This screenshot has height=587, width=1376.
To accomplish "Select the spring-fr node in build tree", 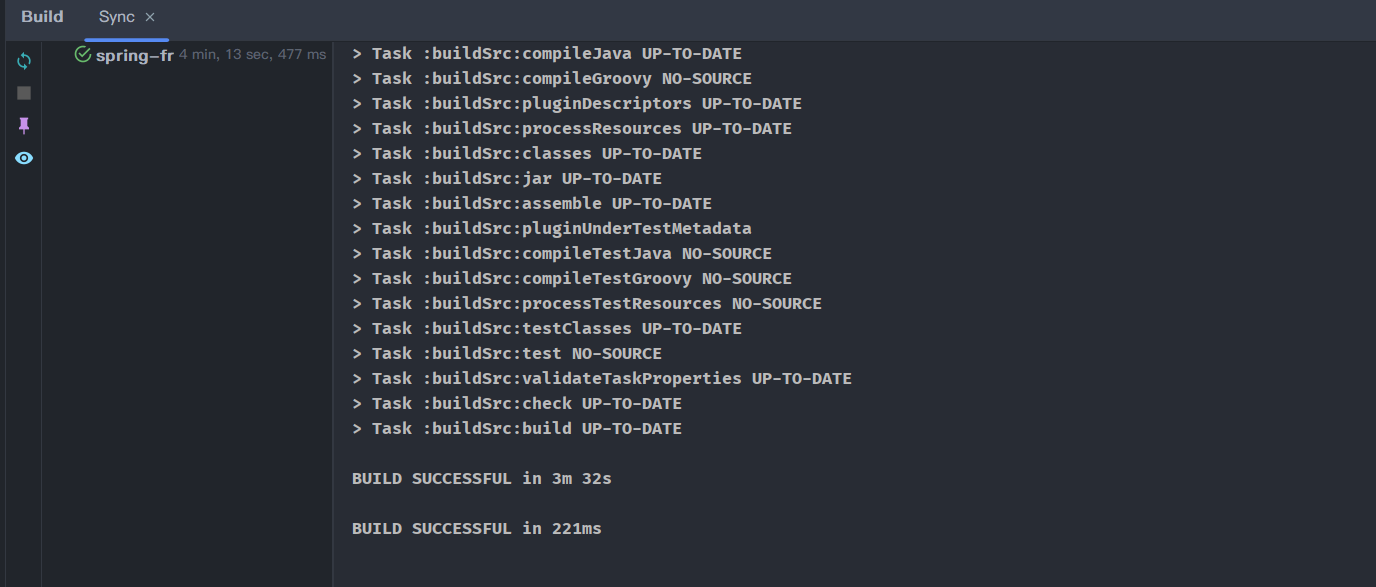I will [134, 55].
